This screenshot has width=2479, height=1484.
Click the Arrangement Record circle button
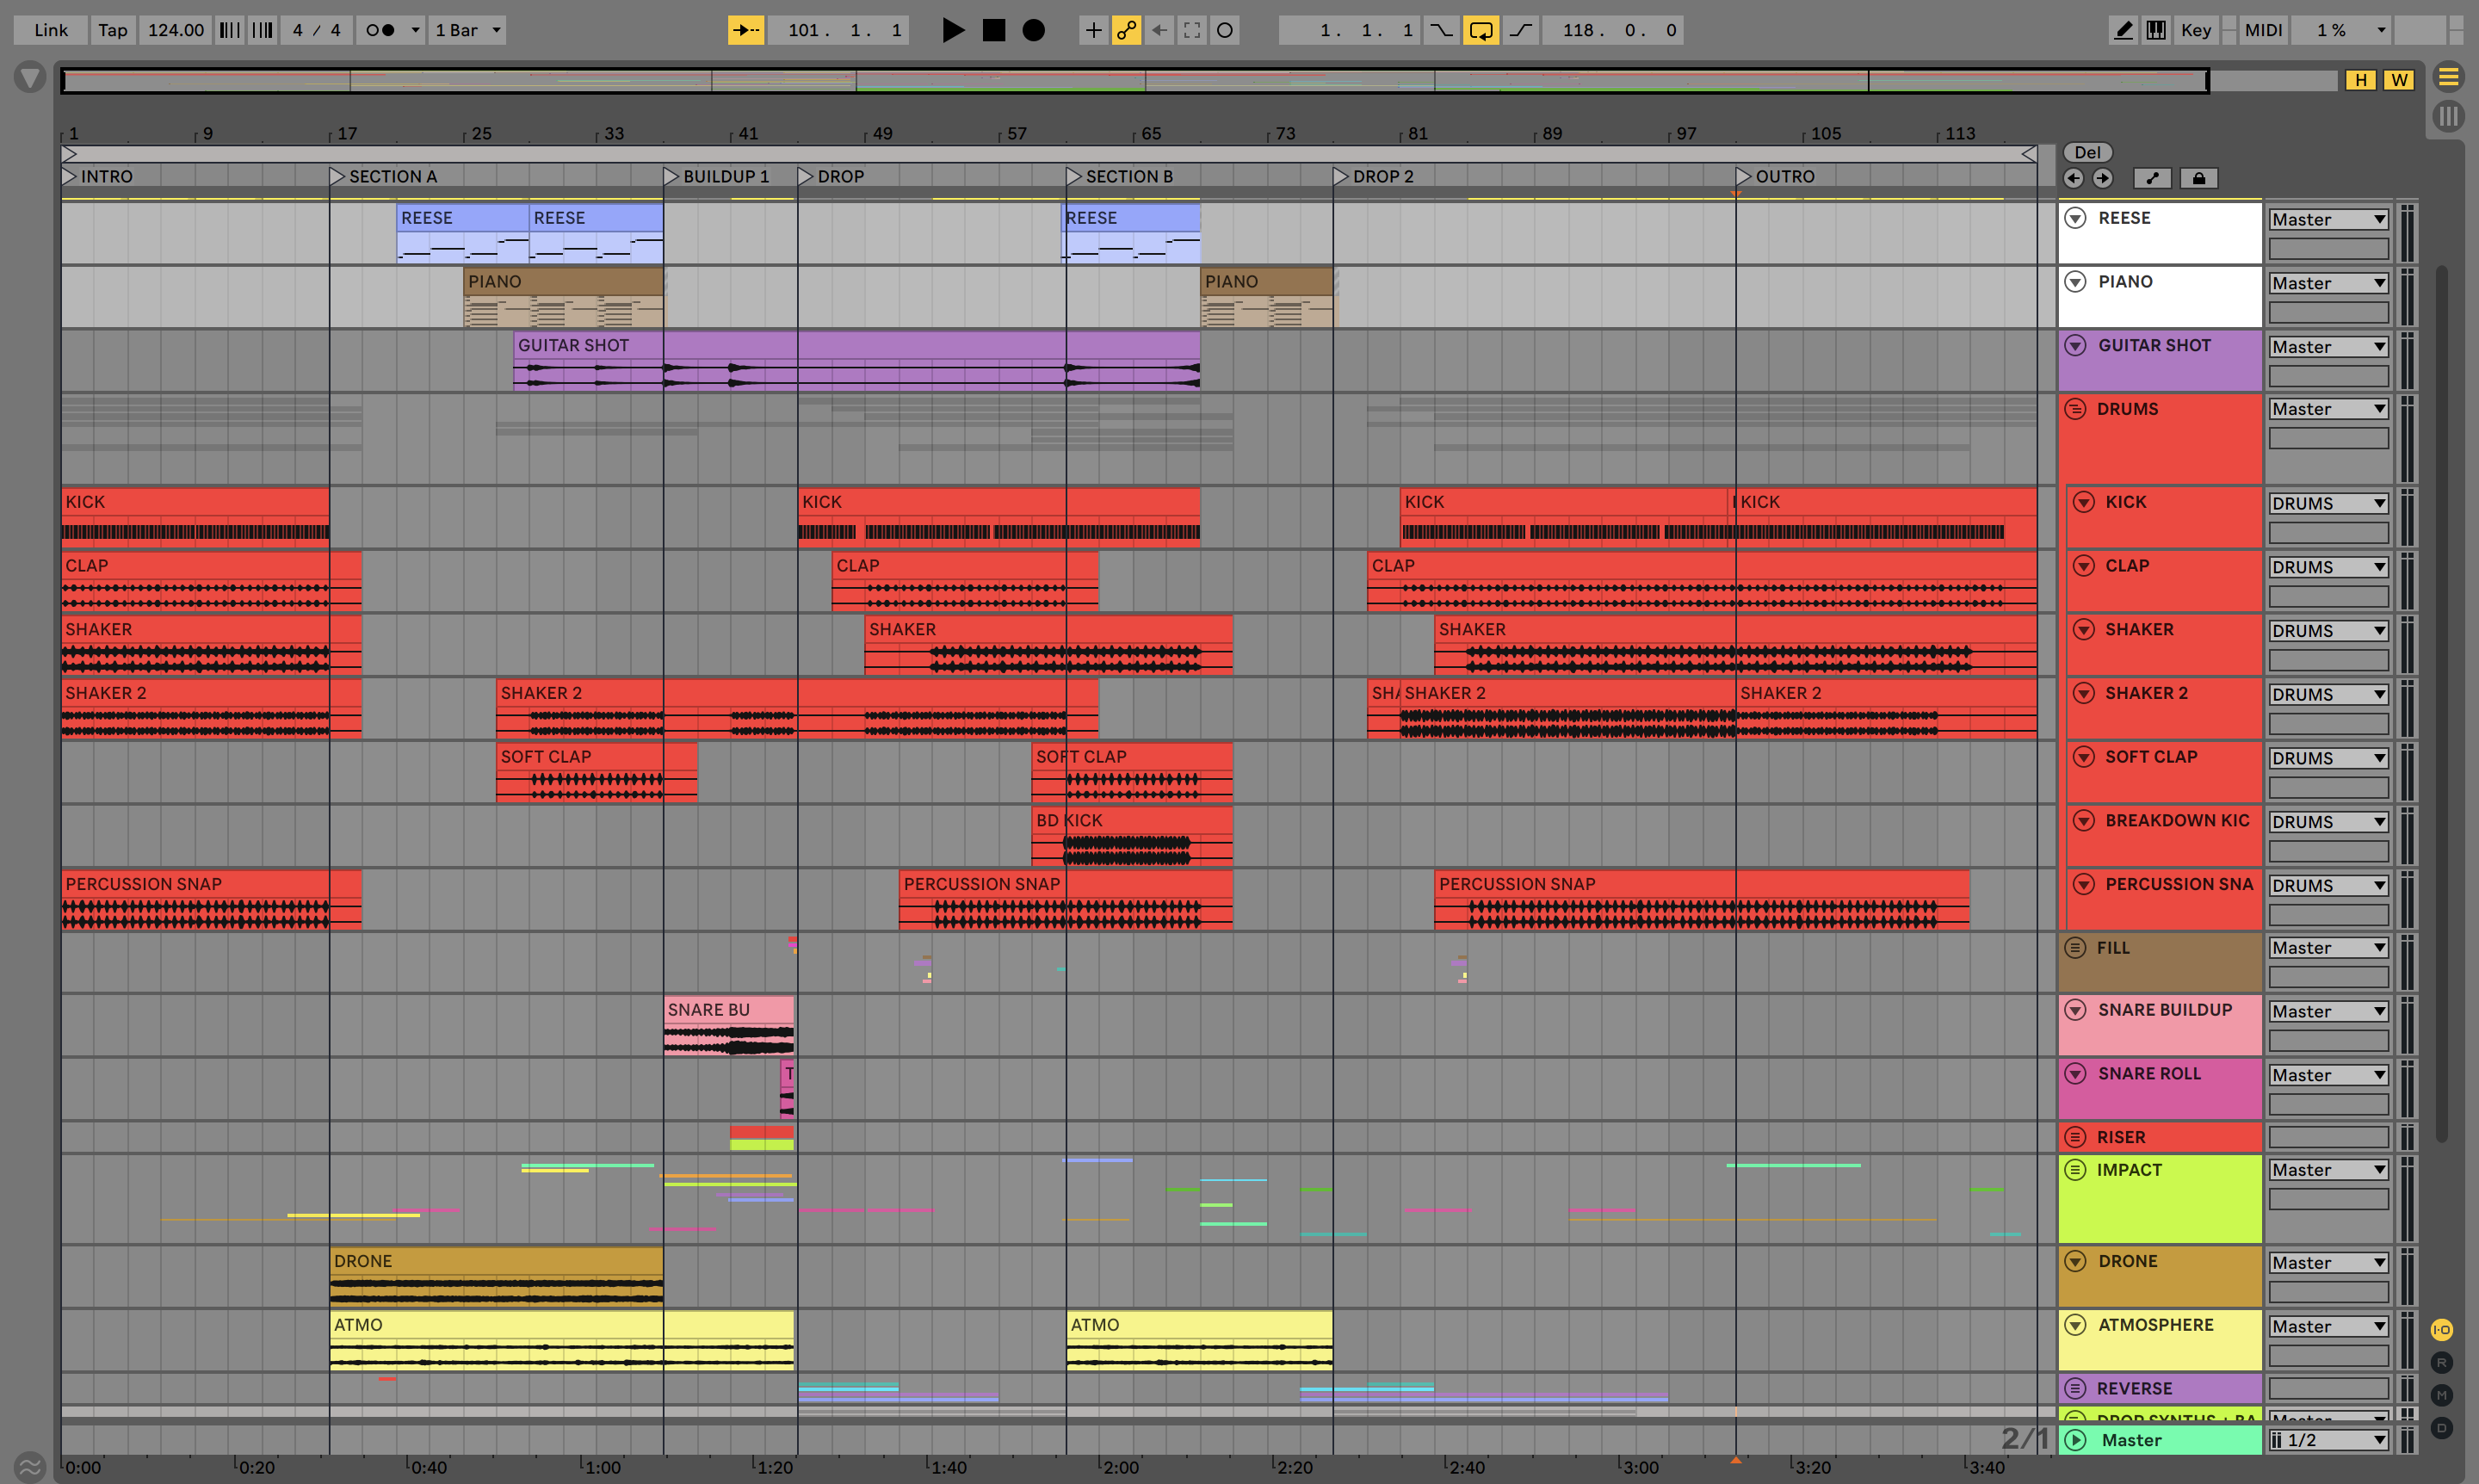(1033, 30)
